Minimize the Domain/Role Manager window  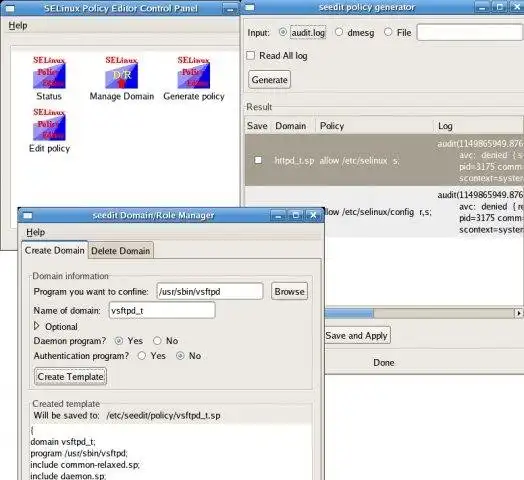tap(278, 216)
